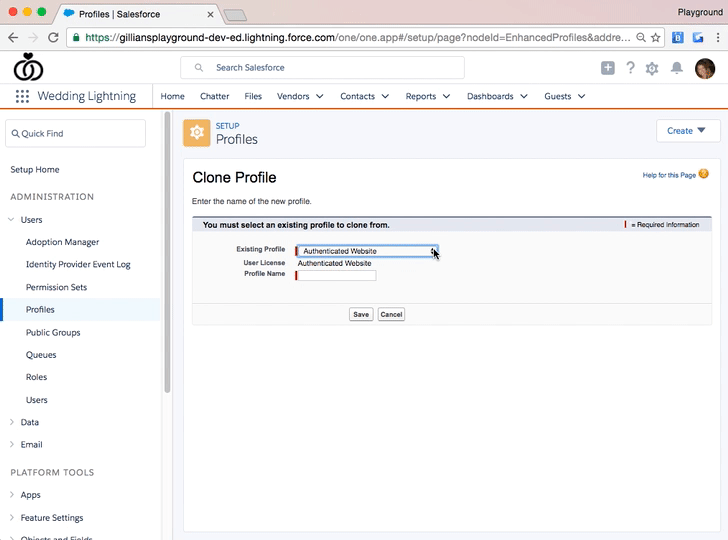Click the secure padlock icon
This screenshot has width=728, height=540.
pyautogui.click(x=76, y=38)
